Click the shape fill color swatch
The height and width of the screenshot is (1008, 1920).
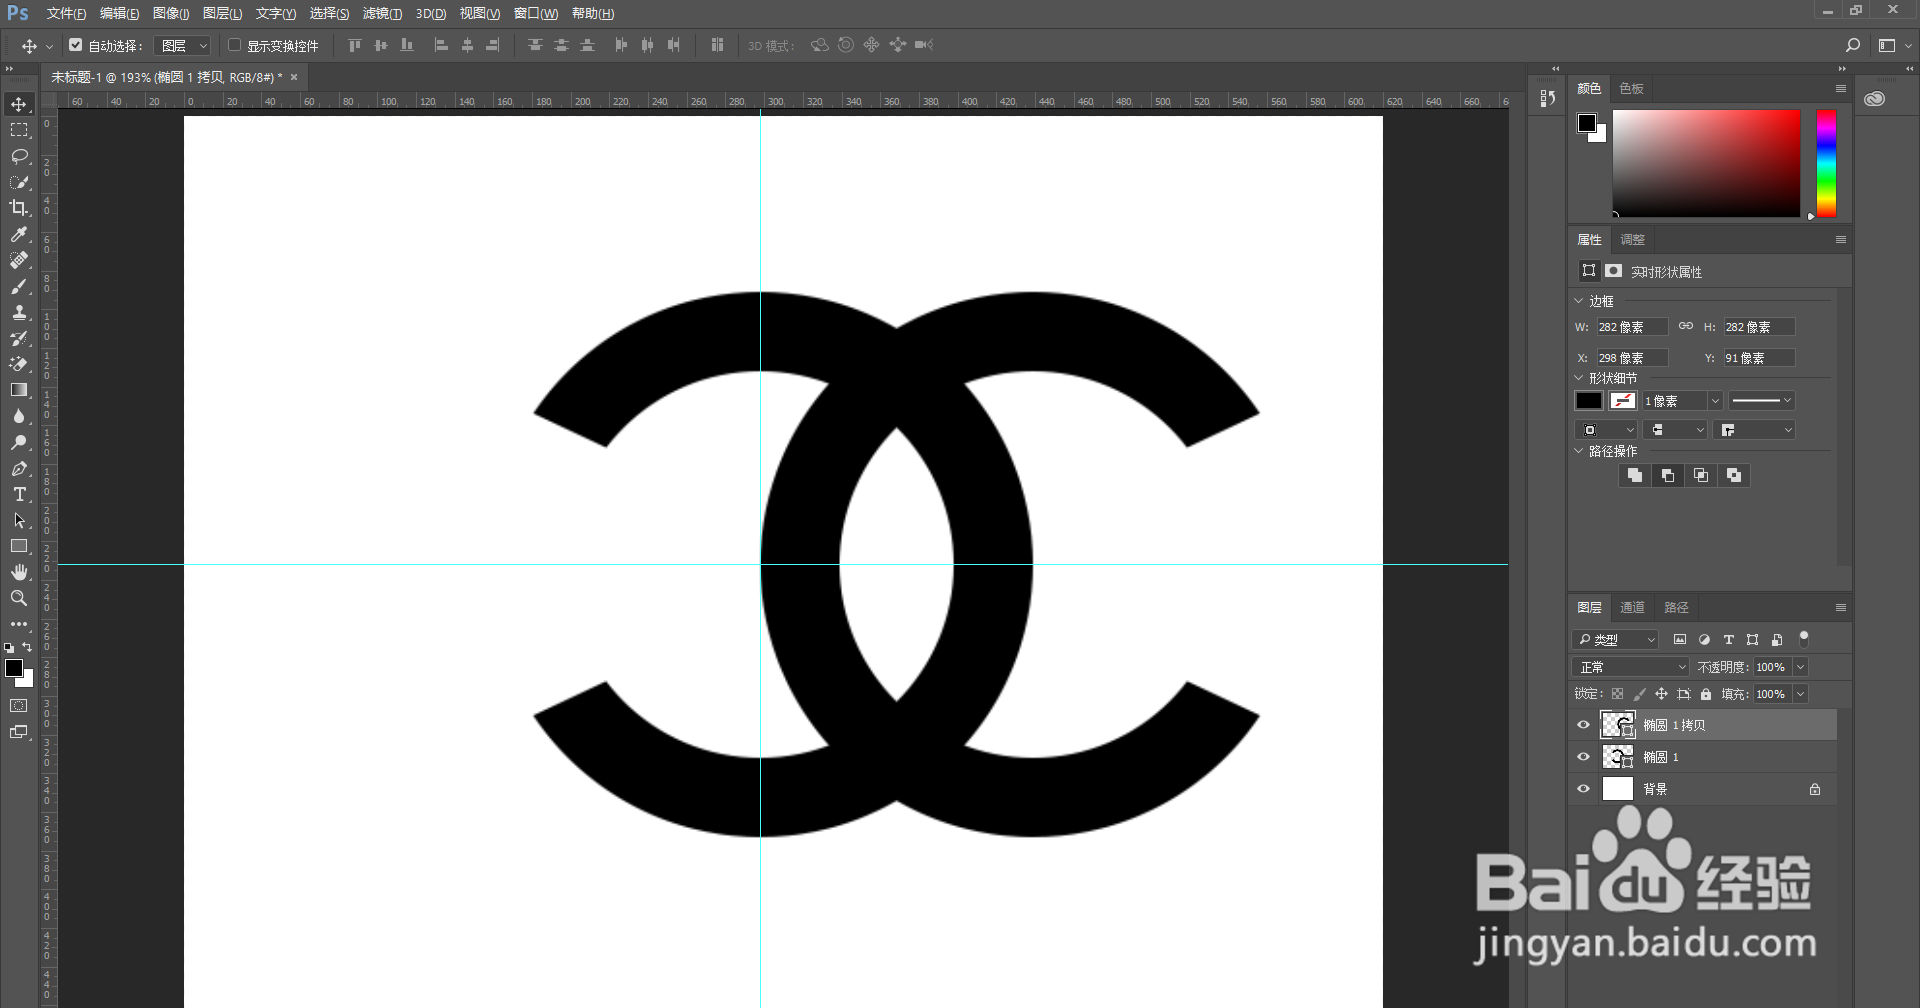(x=1589, y=400)
